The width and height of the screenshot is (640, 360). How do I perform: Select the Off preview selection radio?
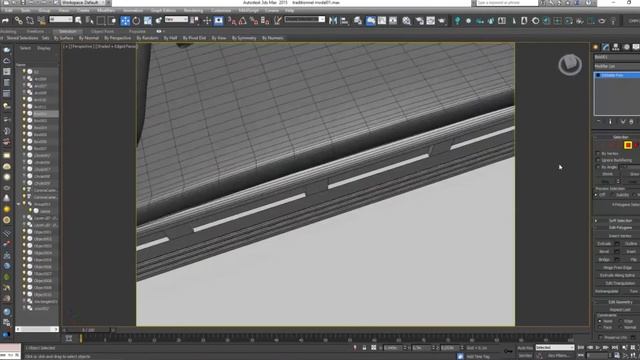(x=596, y=195)
